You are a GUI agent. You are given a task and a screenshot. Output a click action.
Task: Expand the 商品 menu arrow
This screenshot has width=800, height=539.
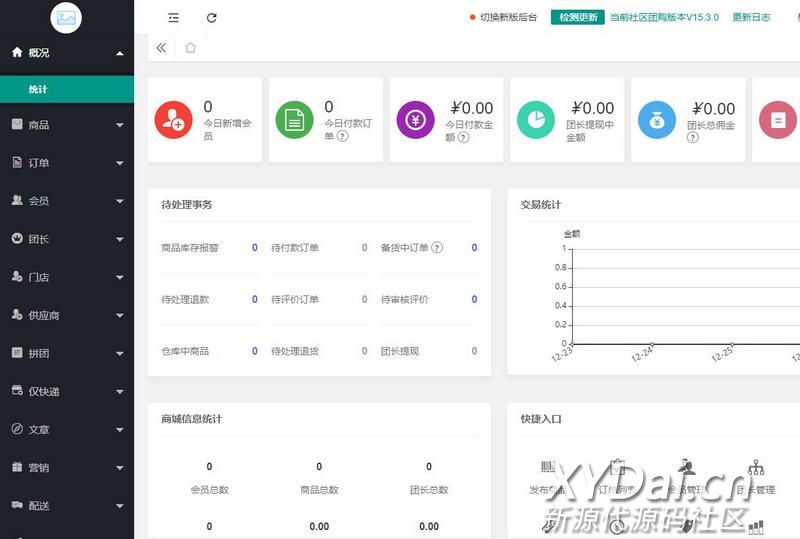(120, 125)
